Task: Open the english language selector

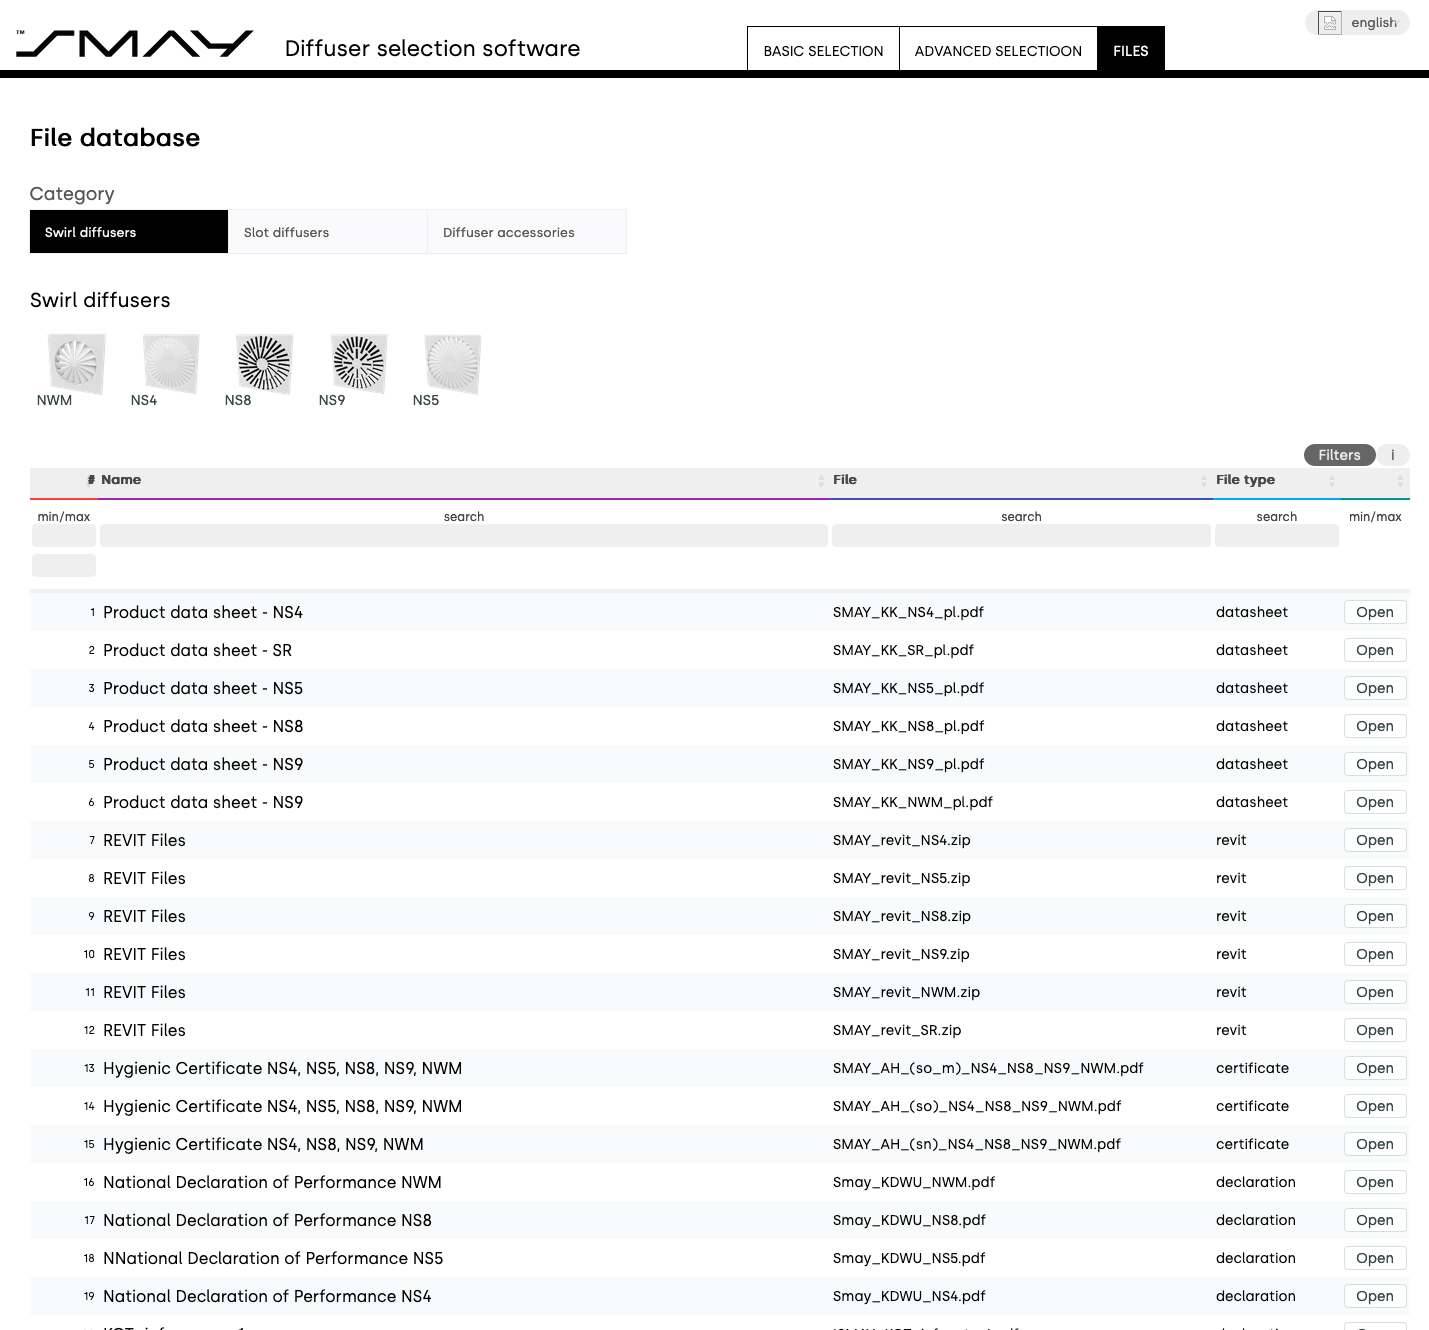Action: coord(1357,22)
